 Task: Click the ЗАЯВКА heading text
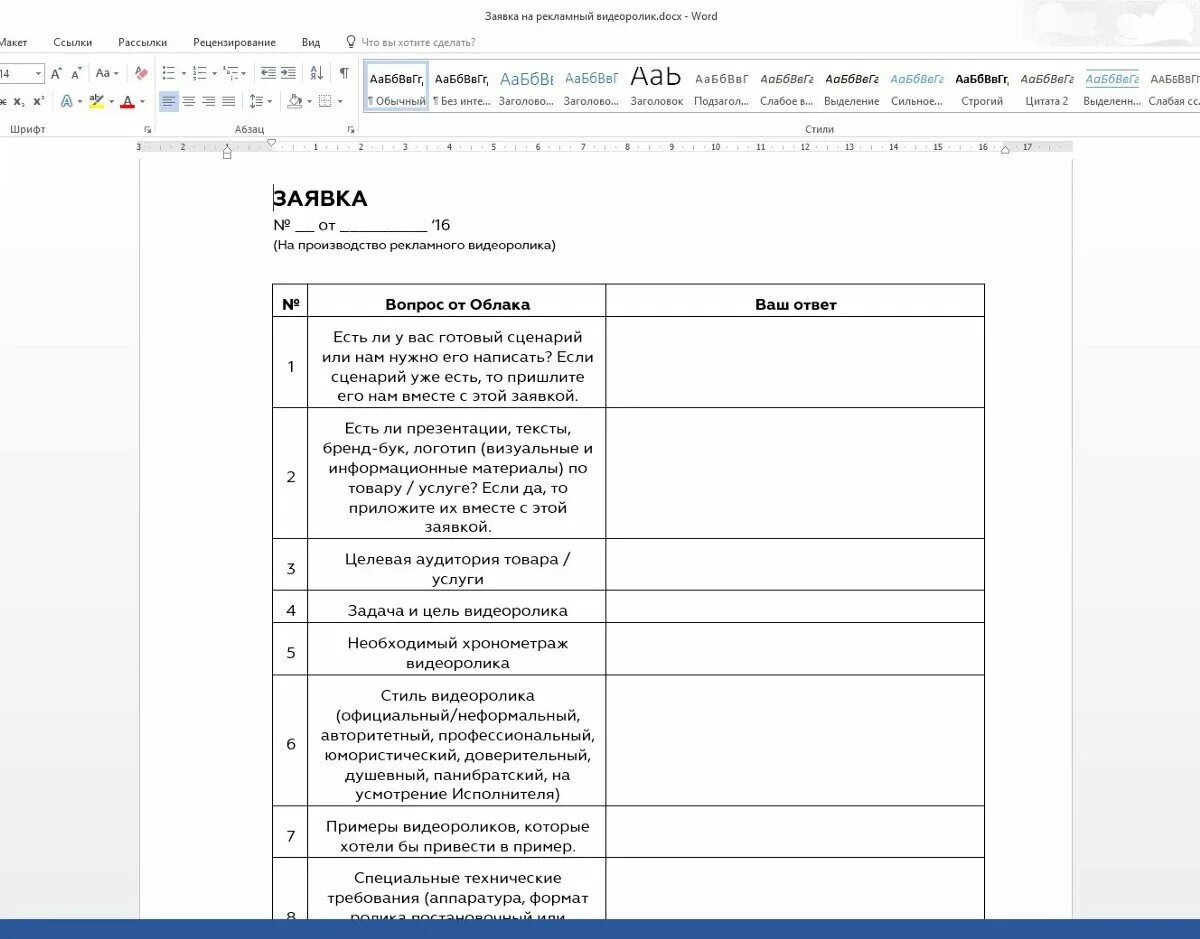tap(320, 199)
